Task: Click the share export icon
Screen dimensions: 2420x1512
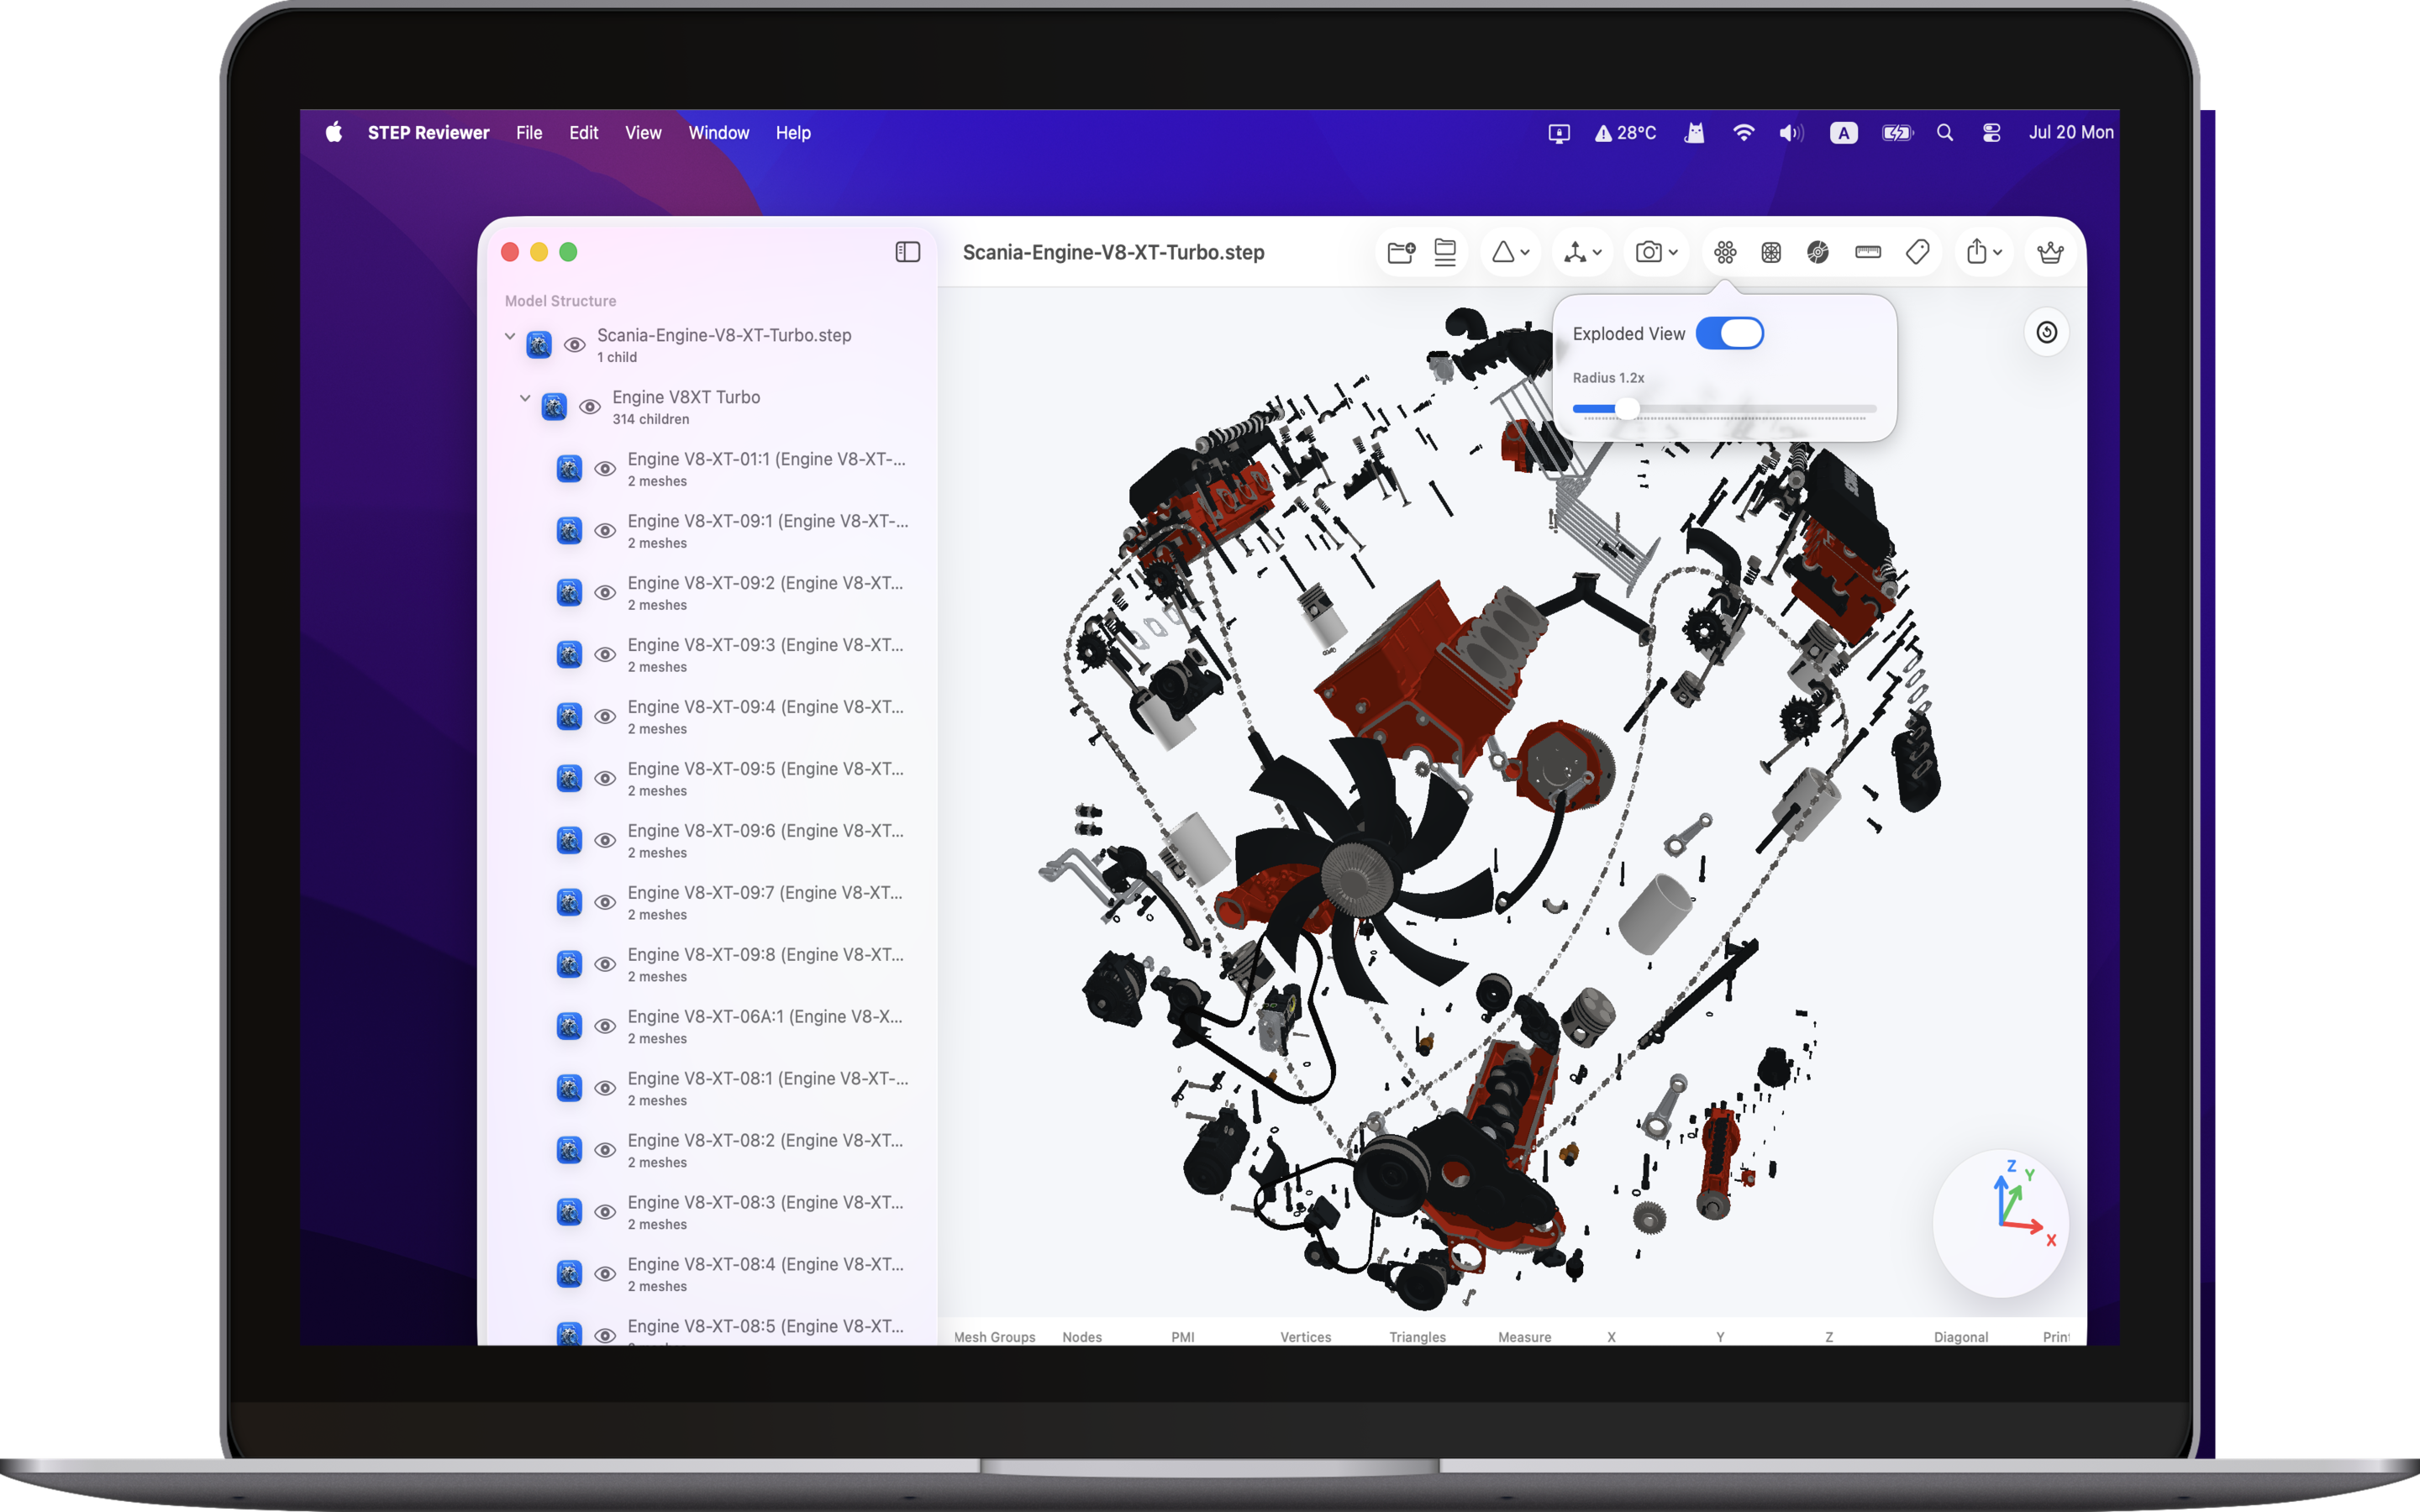Action: pyautogui.click(x=1976, y=252)
